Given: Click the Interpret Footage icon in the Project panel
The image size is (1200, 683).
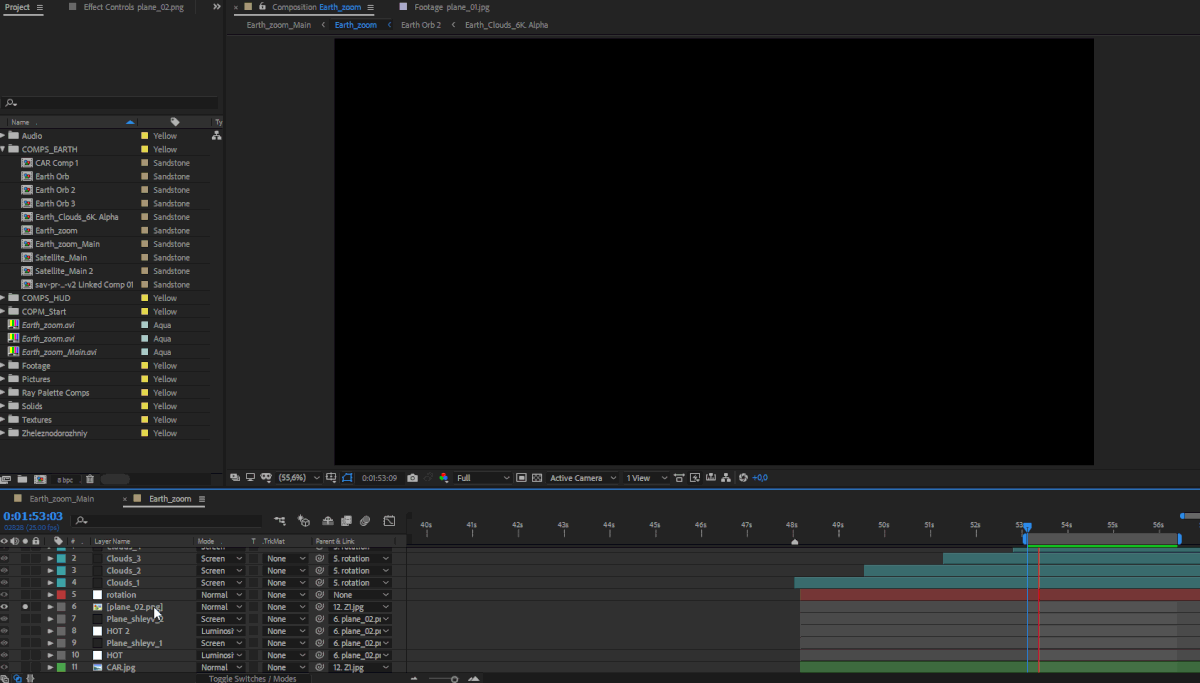Looking at the screenshot, I should tap(7, 479).
